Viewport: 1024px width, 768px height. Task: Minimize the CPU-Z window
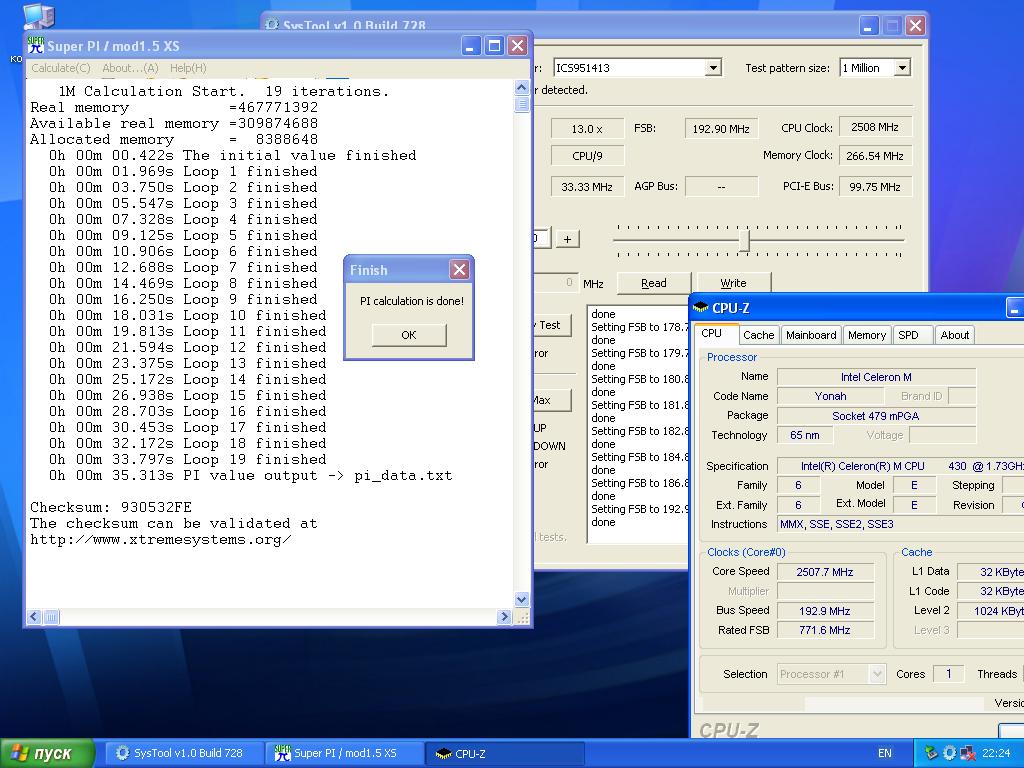coord(1014,308)
